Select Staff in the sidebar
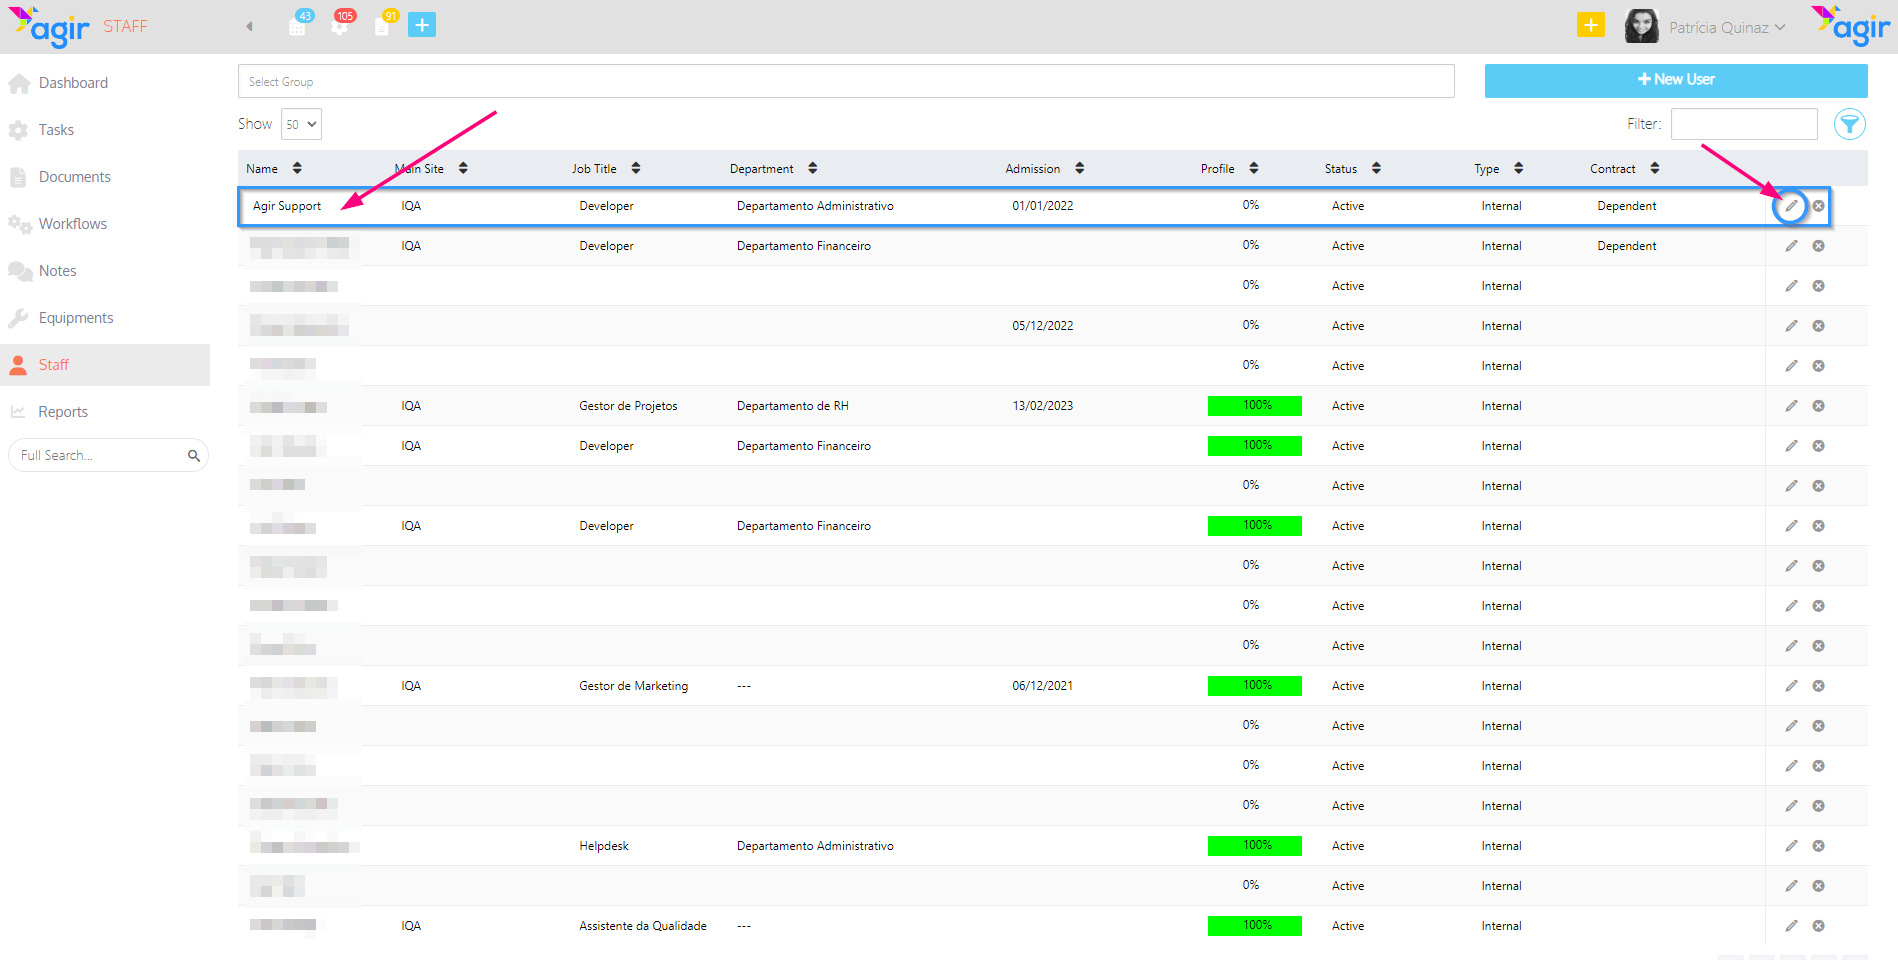Viewport: 1898px width, 960px height. (104, 365)
